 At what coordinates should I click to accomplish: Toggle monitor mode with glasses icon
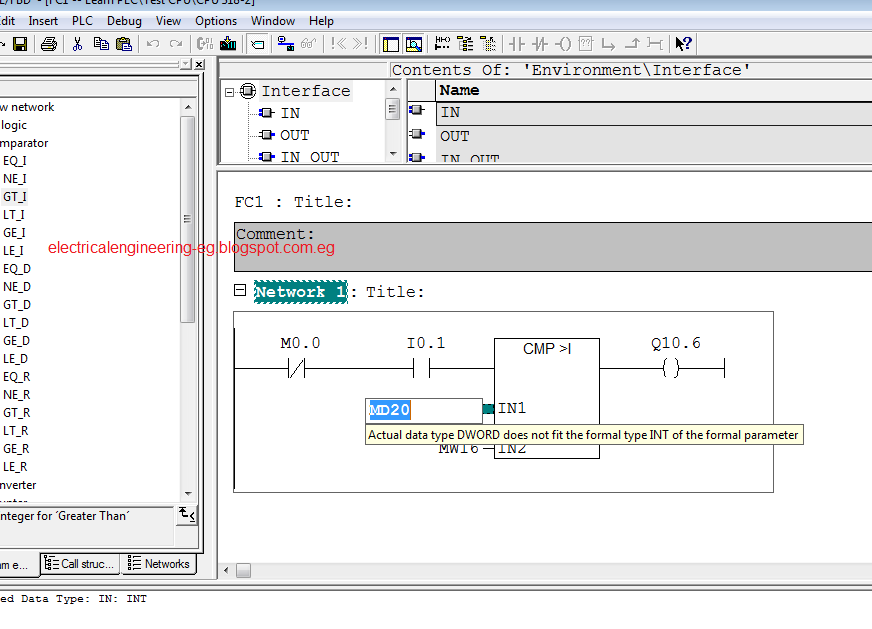coord(308,43)
